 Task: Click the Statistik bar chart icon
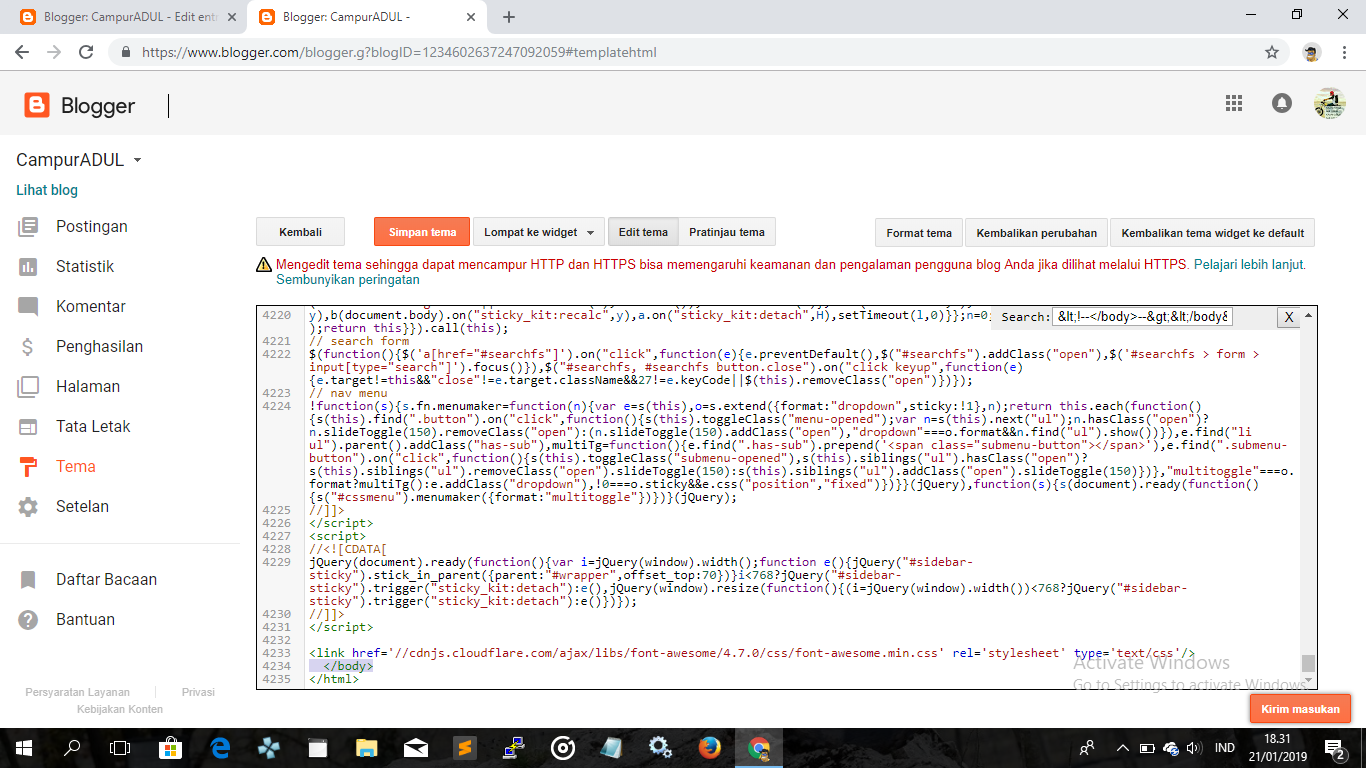point(28,267)
